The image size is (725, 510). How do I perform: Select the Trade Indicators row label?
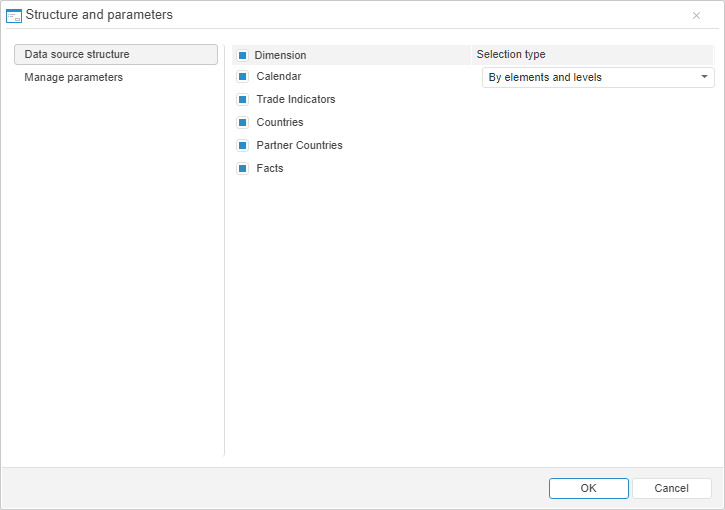[296, 99]
